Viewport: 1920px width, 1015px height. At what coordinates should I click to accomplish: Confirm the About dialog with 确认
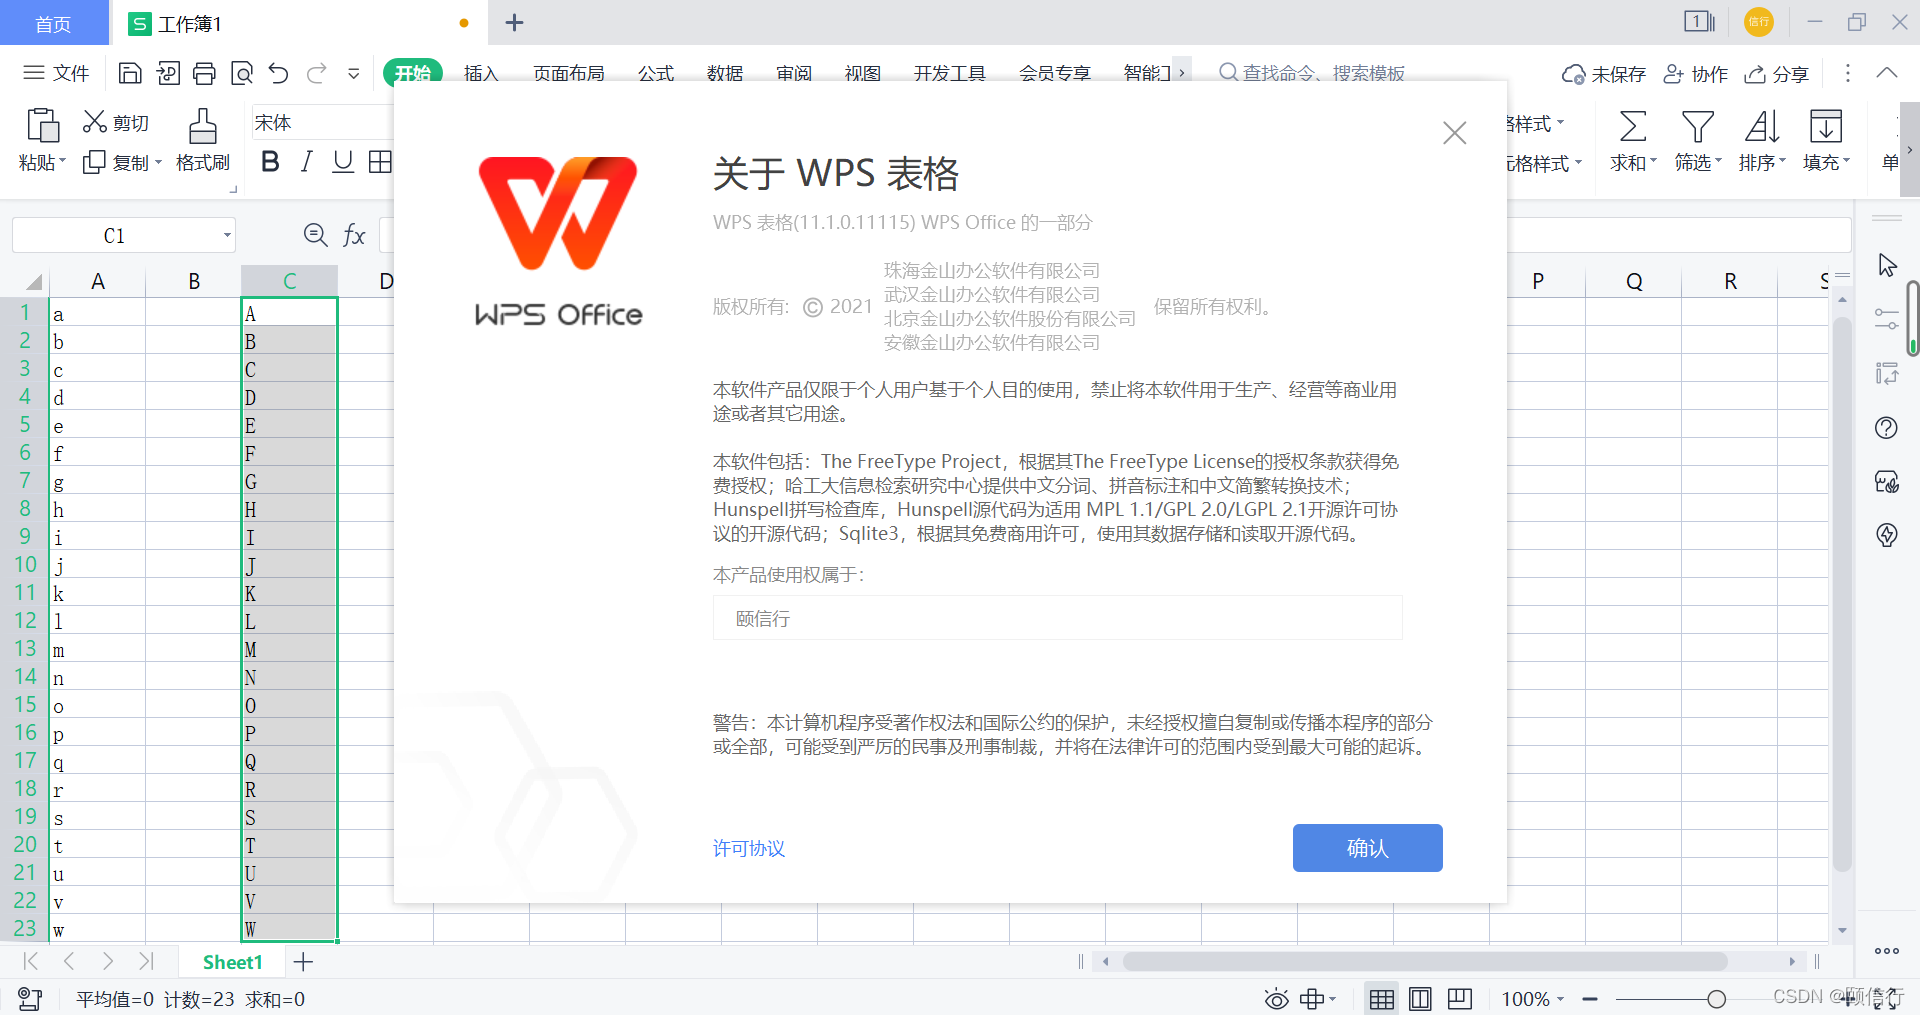(1367, 848)
